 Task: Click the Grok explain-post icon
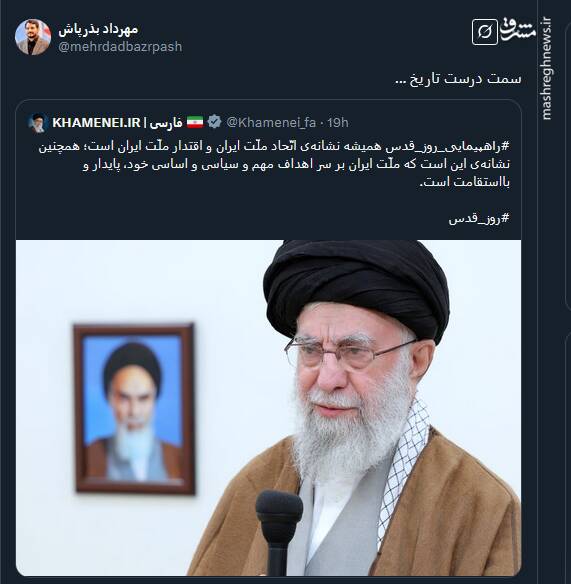pyautogui.click(x=485, y=32)
